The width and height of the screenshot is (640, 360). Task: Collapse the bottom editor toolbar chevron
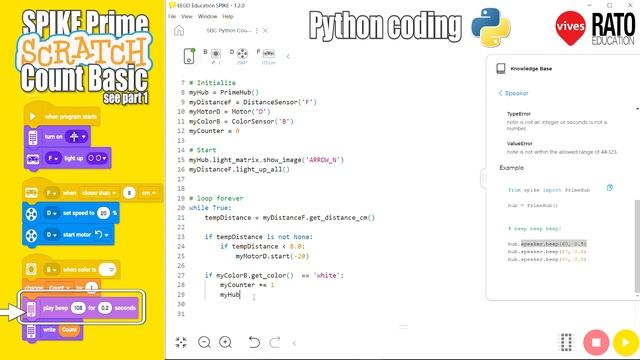(294, 343)
